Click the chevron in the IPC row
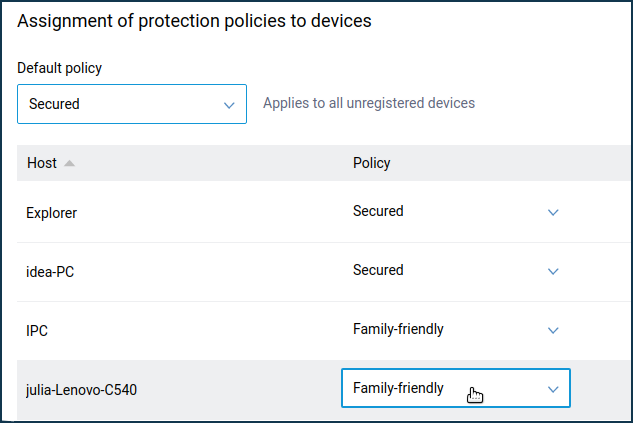The width and height of the screenshot is (633, 423). pos(553,330)
